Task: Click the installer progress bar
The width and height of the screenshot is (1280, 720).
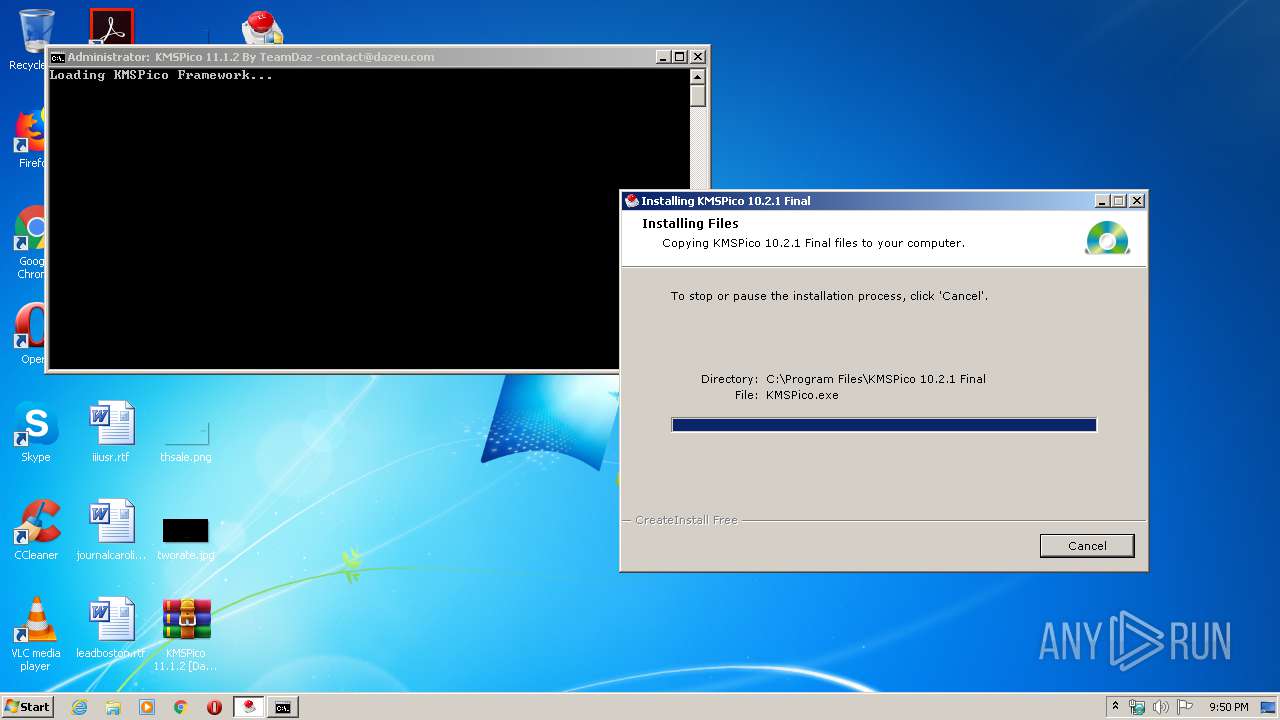Action: [884, 425]
